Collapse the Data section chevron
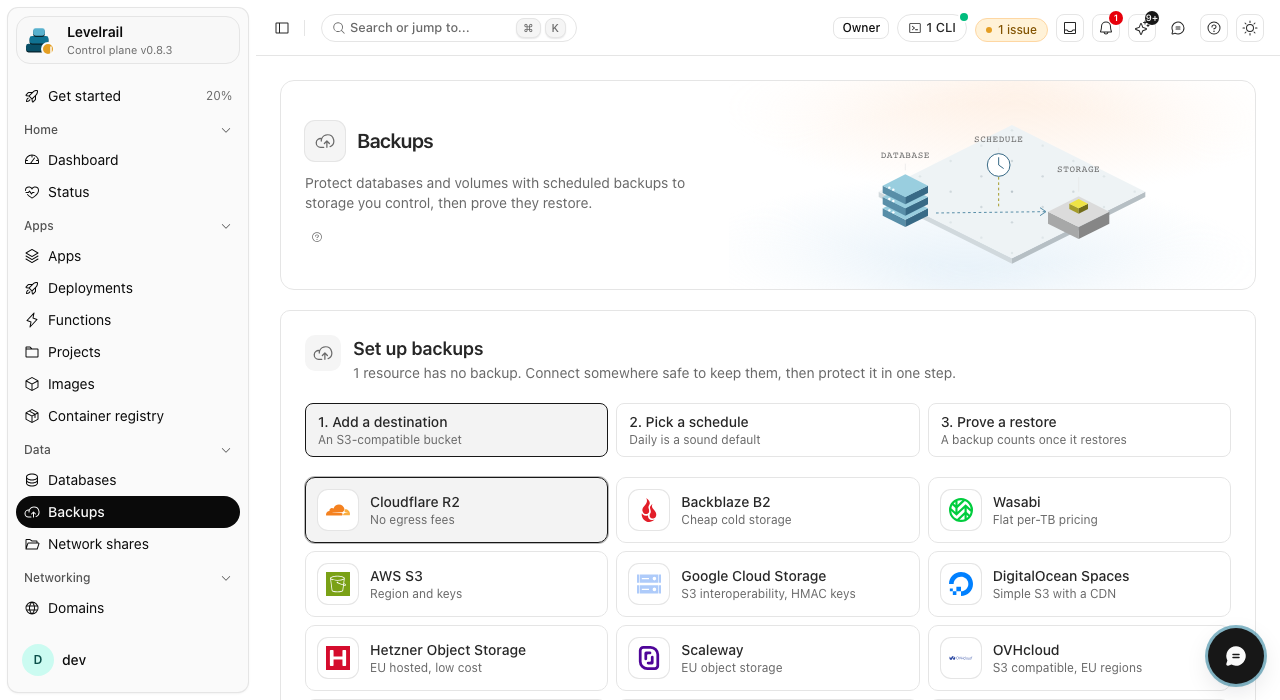The width and height of the screenshot is (1280, 700). pos(226,450)
